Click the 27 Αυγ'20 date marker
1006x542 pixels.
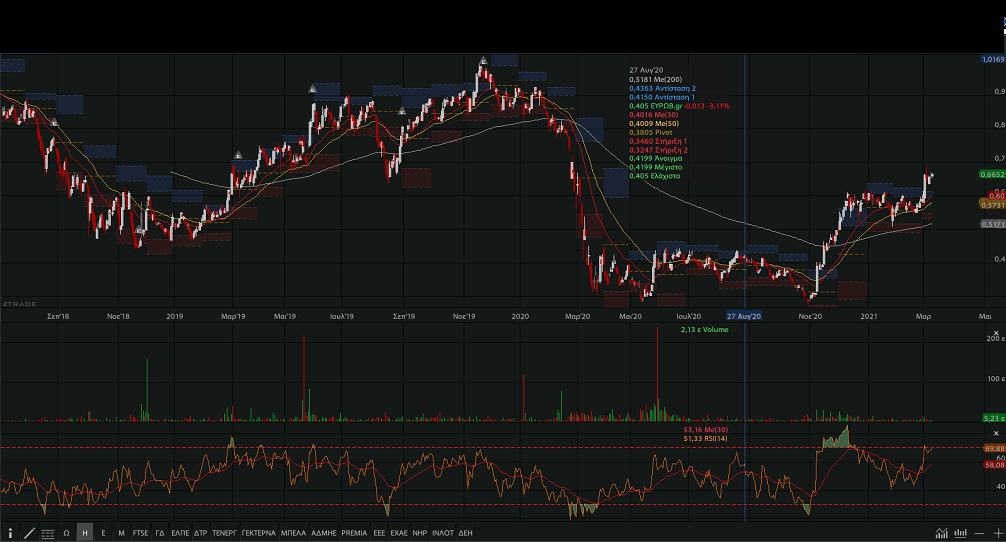(744, 316)
